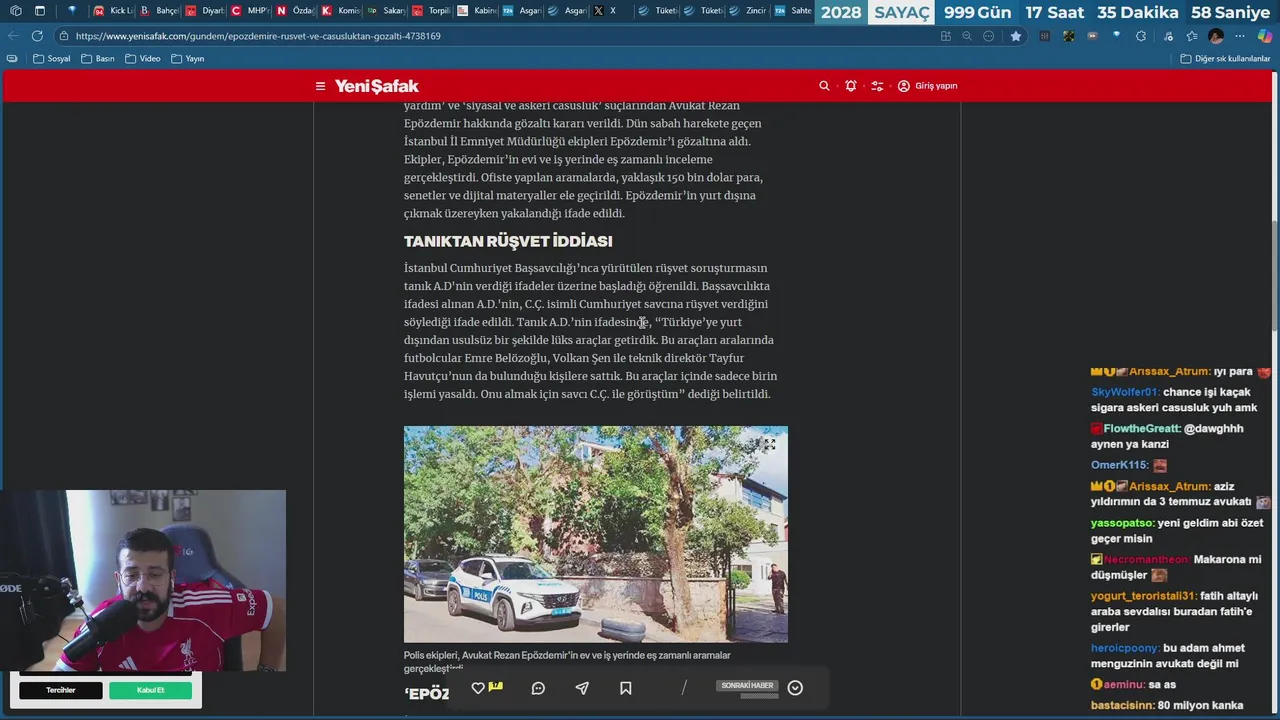Click the Yeni Şafak logo
The height and width of the screenshot is (720, 1280).
coord(376,86)
